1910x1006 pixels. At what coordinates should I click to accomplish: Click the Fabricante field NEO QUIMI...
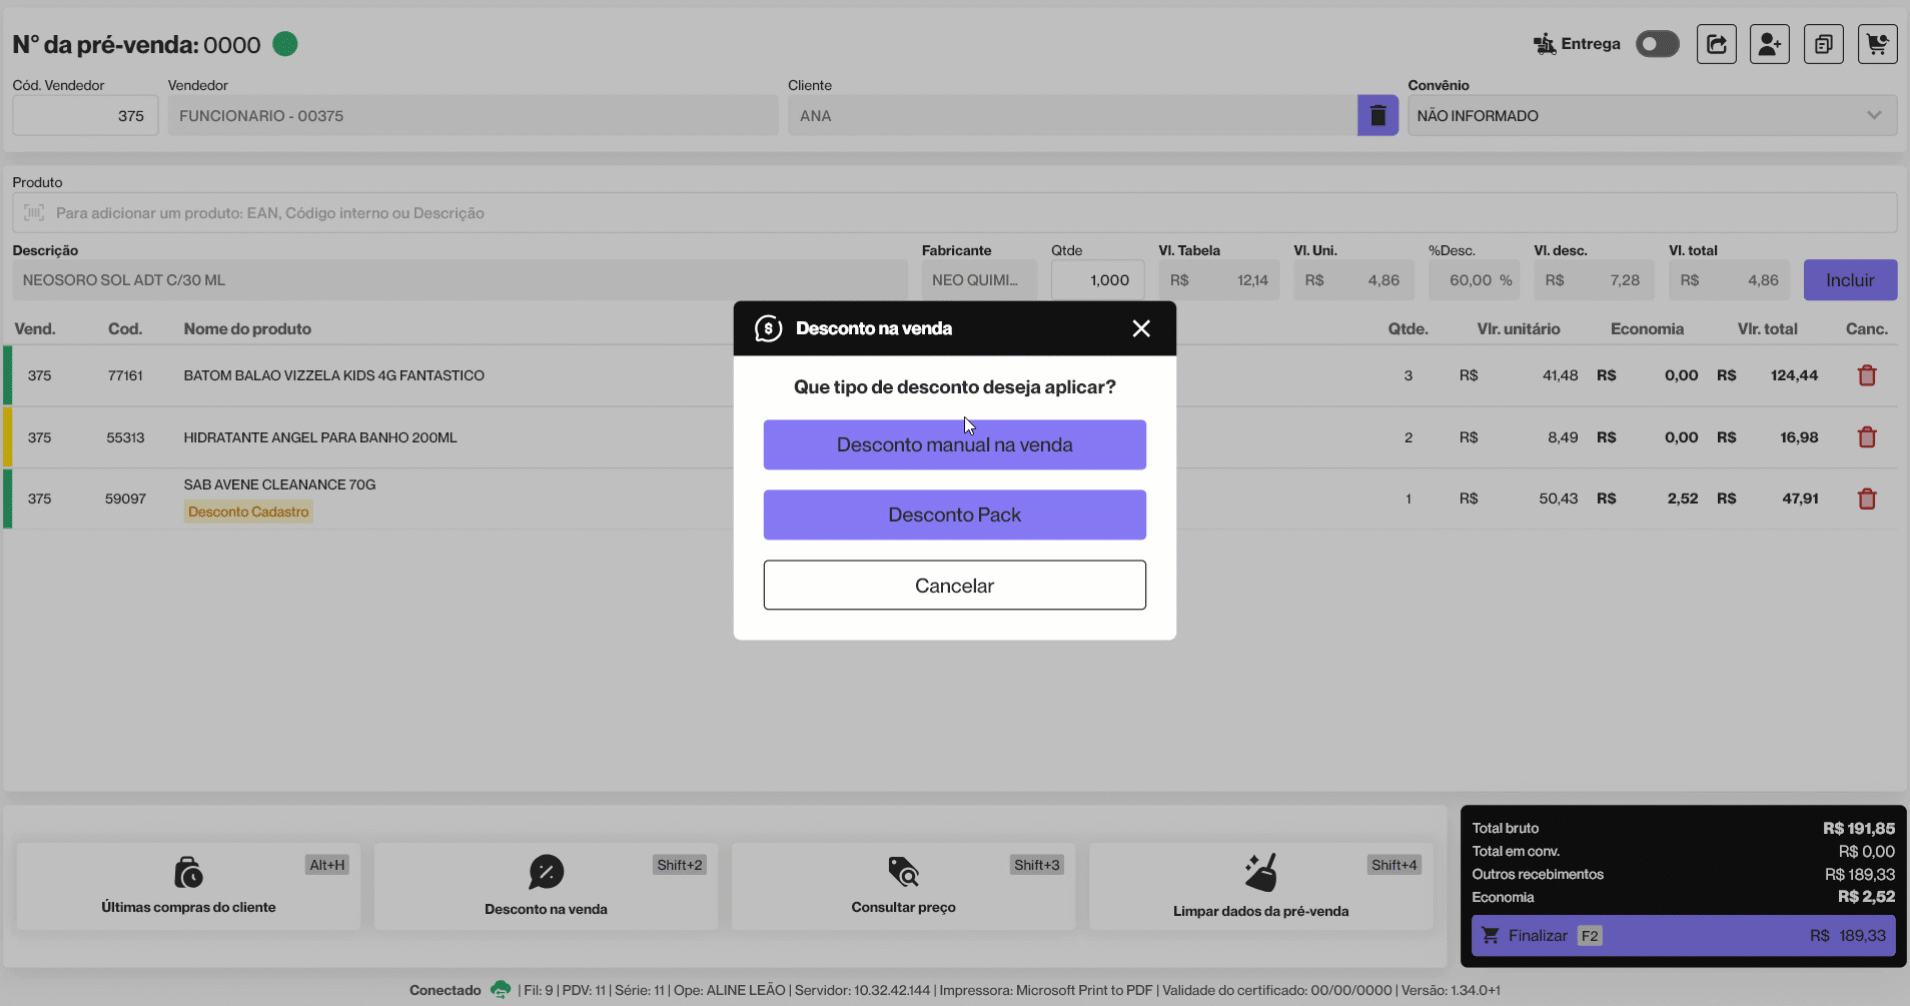(979, 280)
